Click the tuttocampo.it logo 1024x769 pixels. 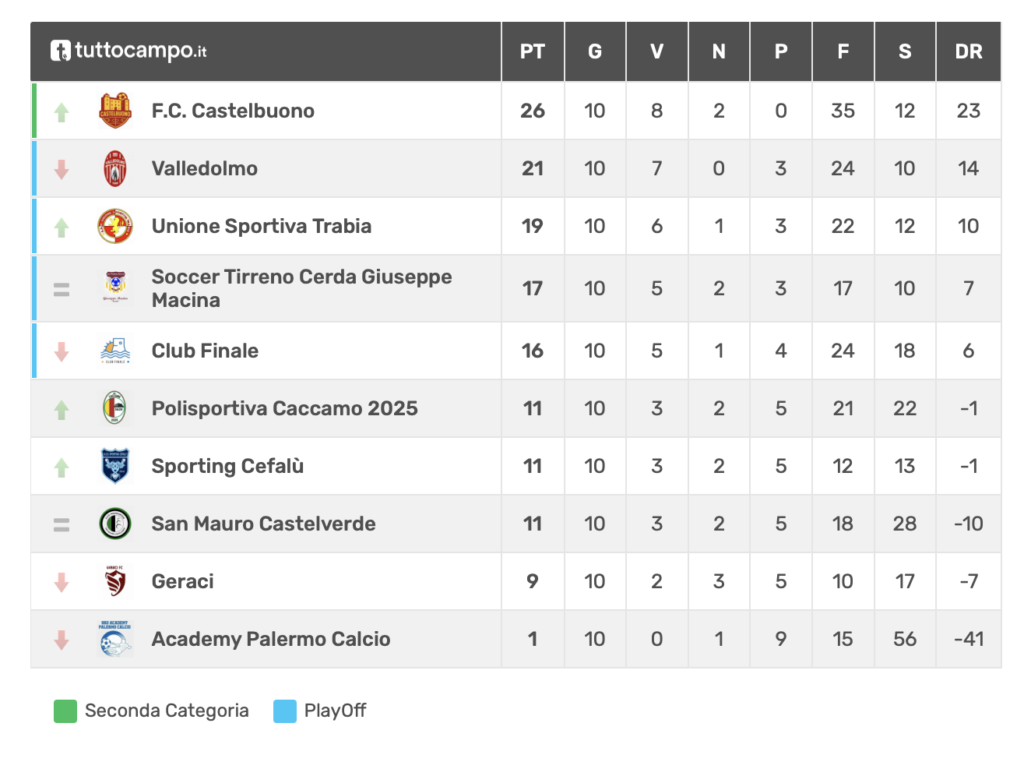(129, 51)
